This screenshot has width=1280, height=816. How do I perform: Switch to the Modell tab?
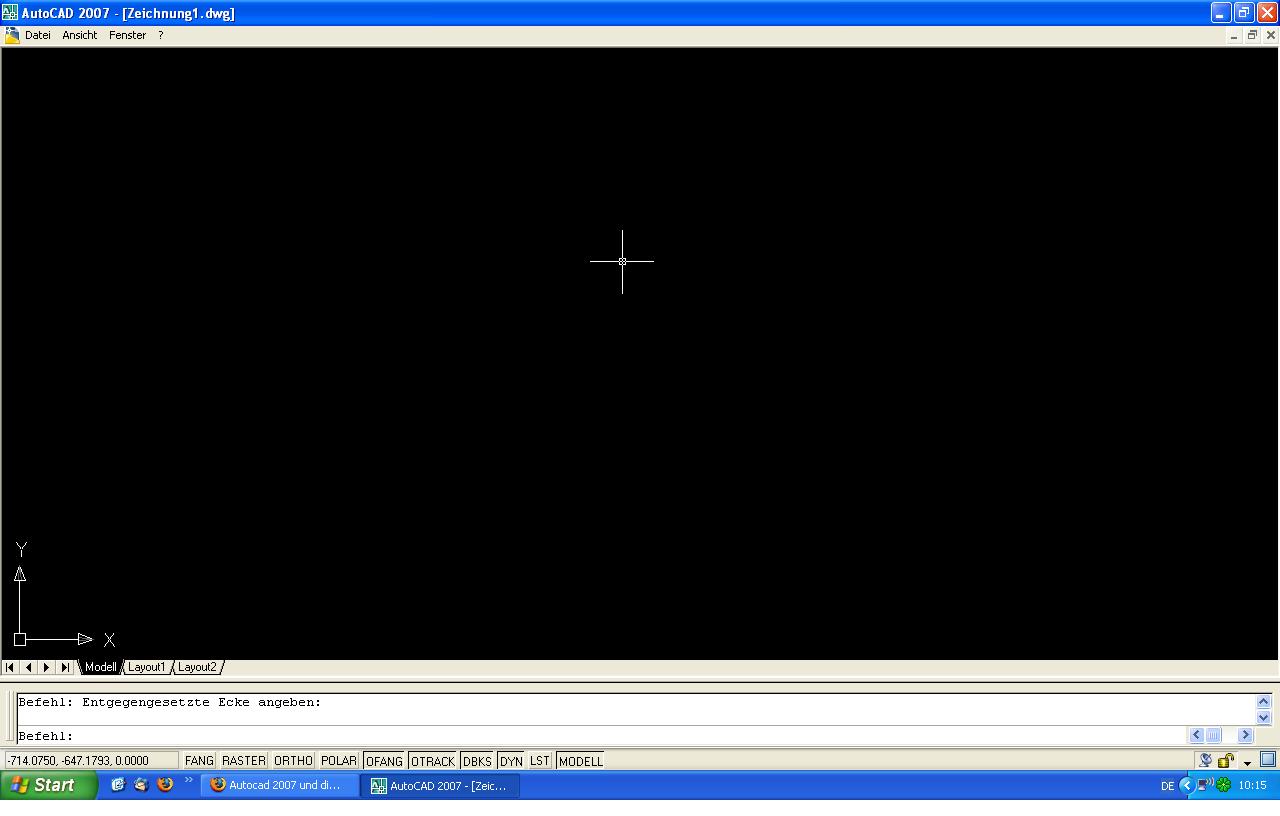100,667
